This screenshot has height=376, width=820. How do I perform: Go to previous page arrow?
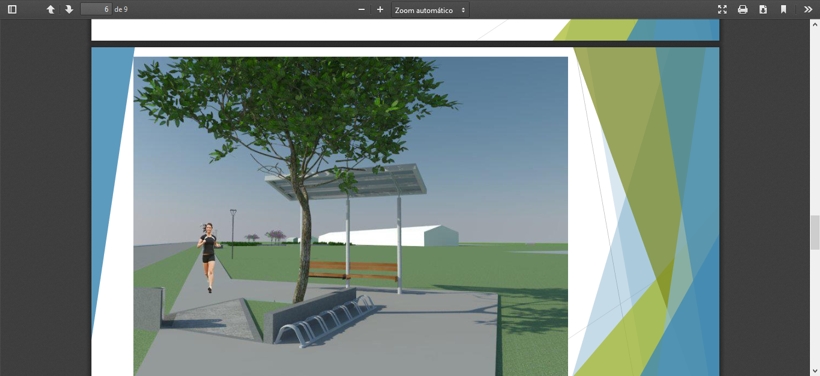pyautogui.click(x=50, y=9)
